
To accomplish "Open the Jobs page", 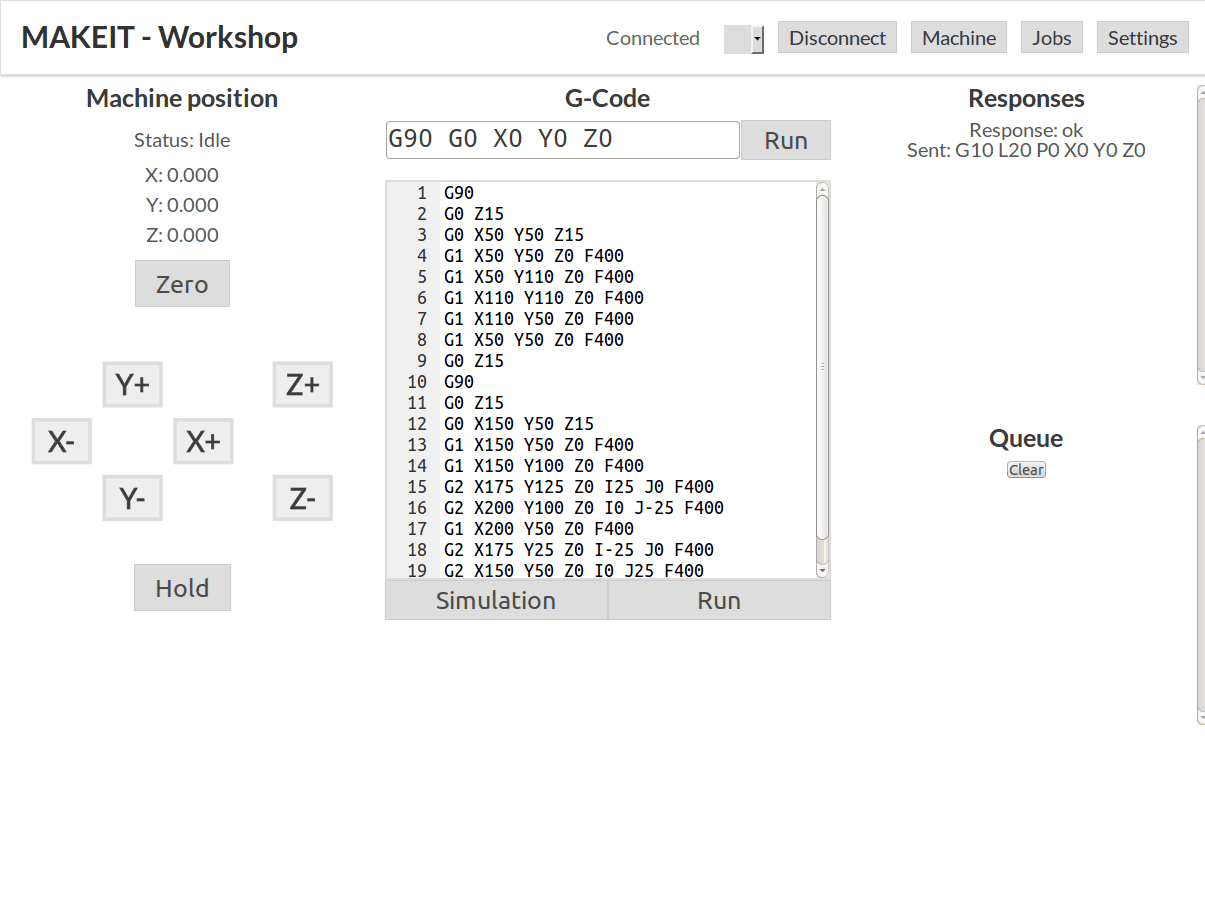I will point(1051,37).
